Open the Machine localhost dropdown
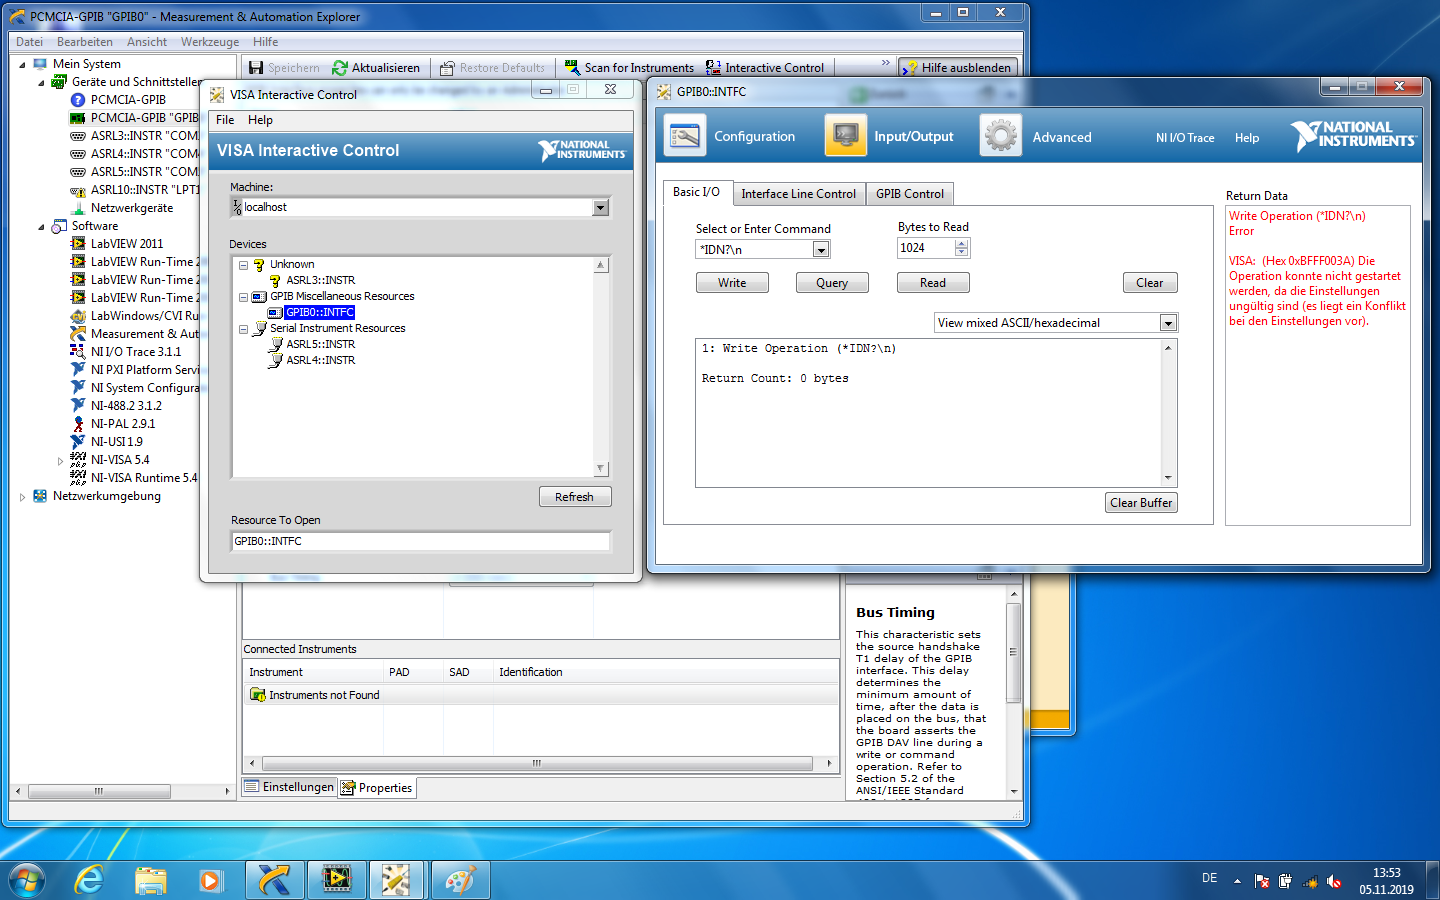 [600, 208]
